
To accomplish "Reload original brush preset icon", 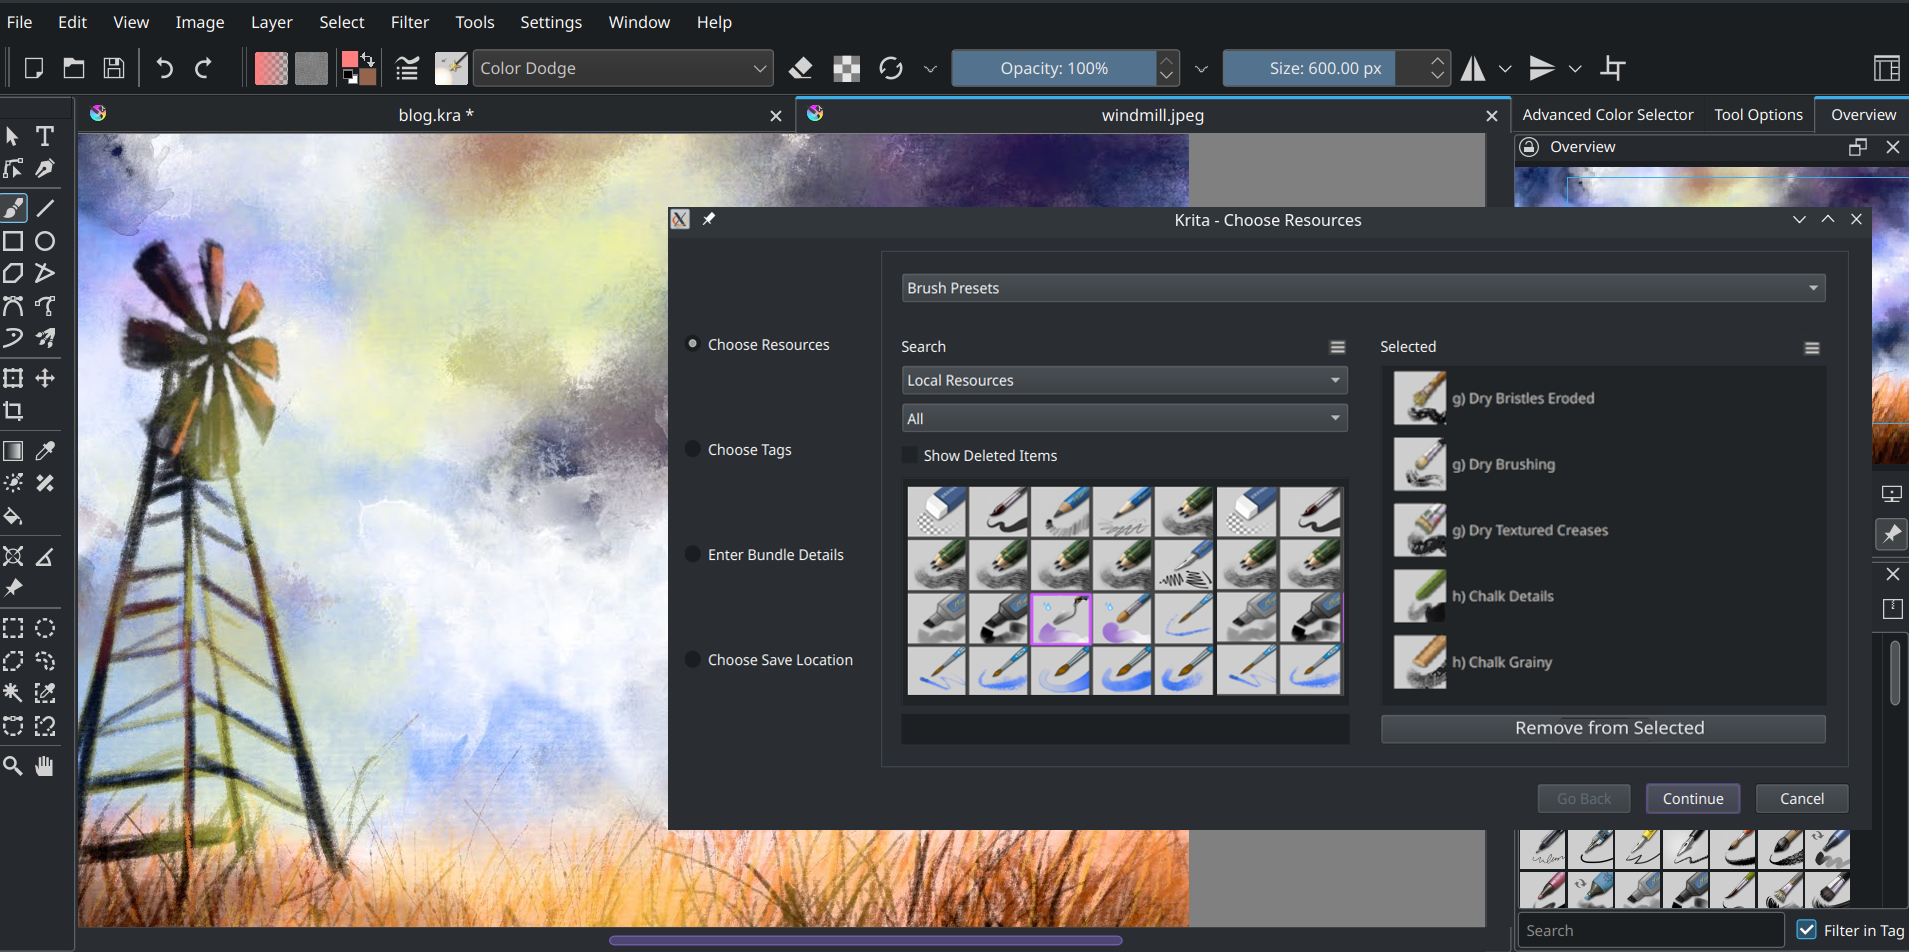I will click(x=891, y=68).
